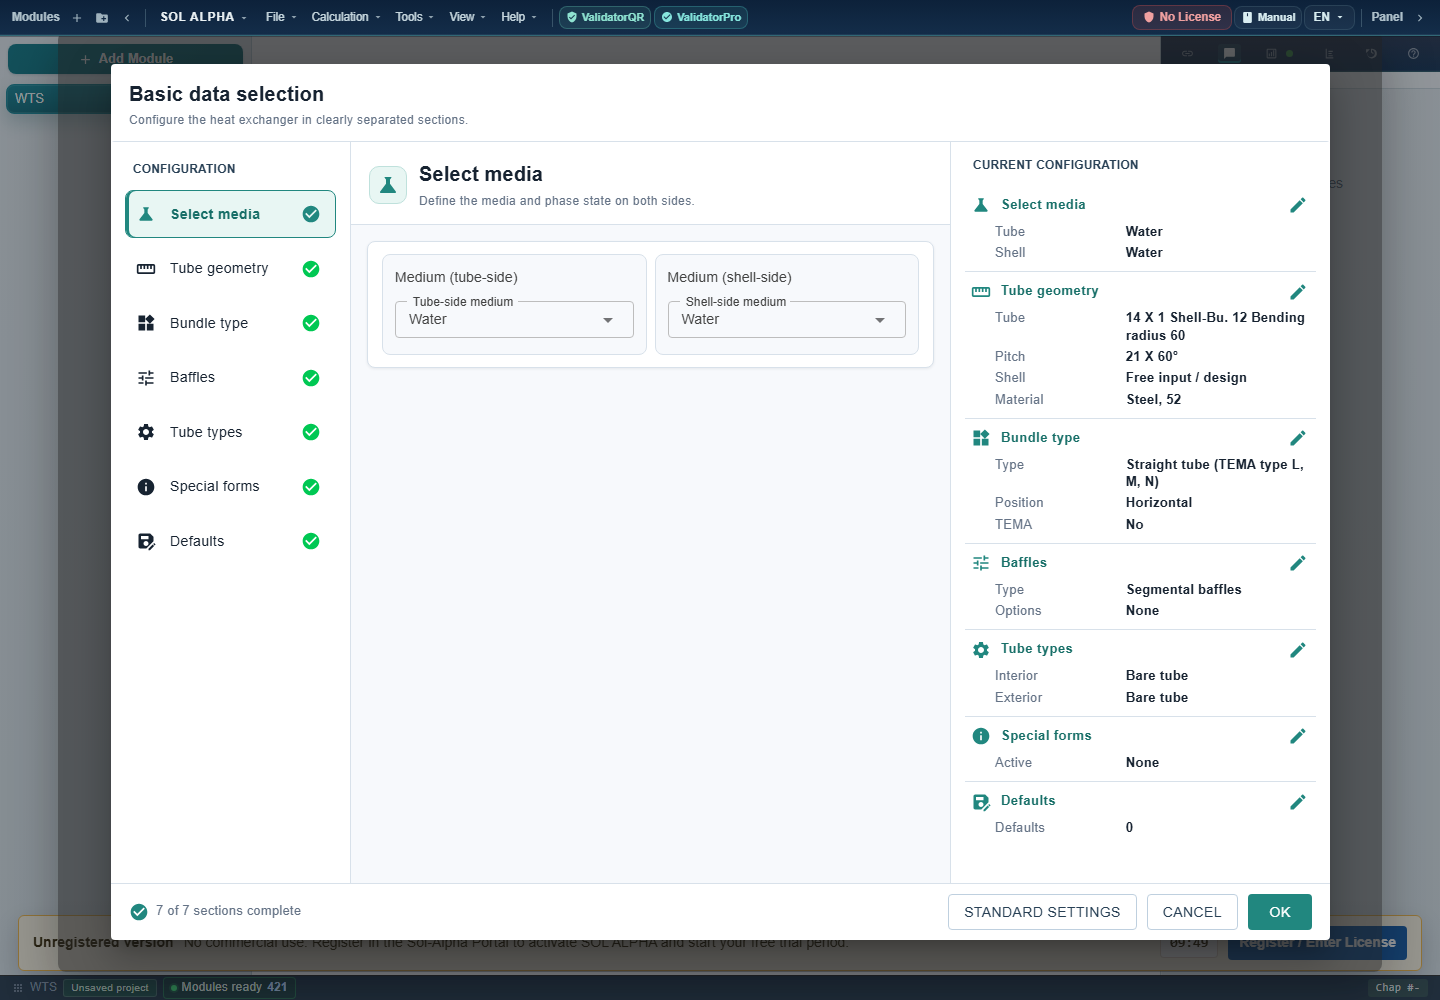Click the Tube types gear in current configuration

(x=981, y=650)
